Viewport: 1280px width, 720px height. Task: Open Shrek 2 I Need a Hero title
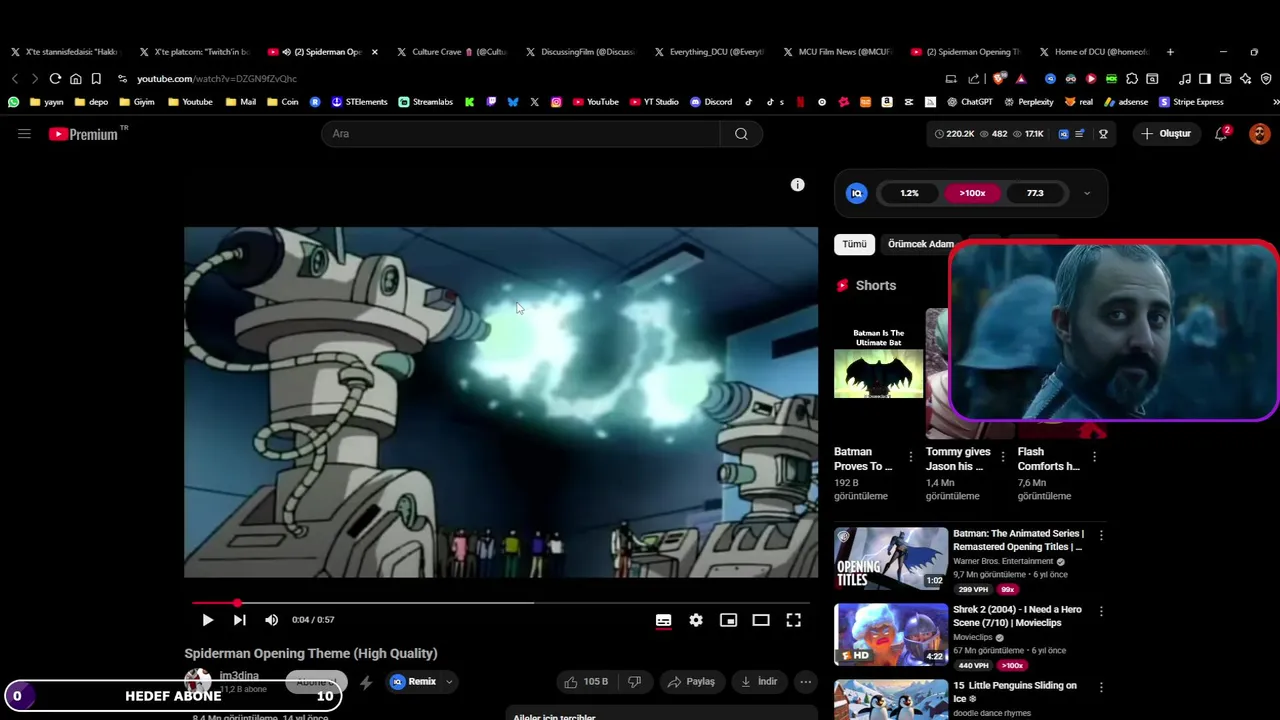point(1017,616)
